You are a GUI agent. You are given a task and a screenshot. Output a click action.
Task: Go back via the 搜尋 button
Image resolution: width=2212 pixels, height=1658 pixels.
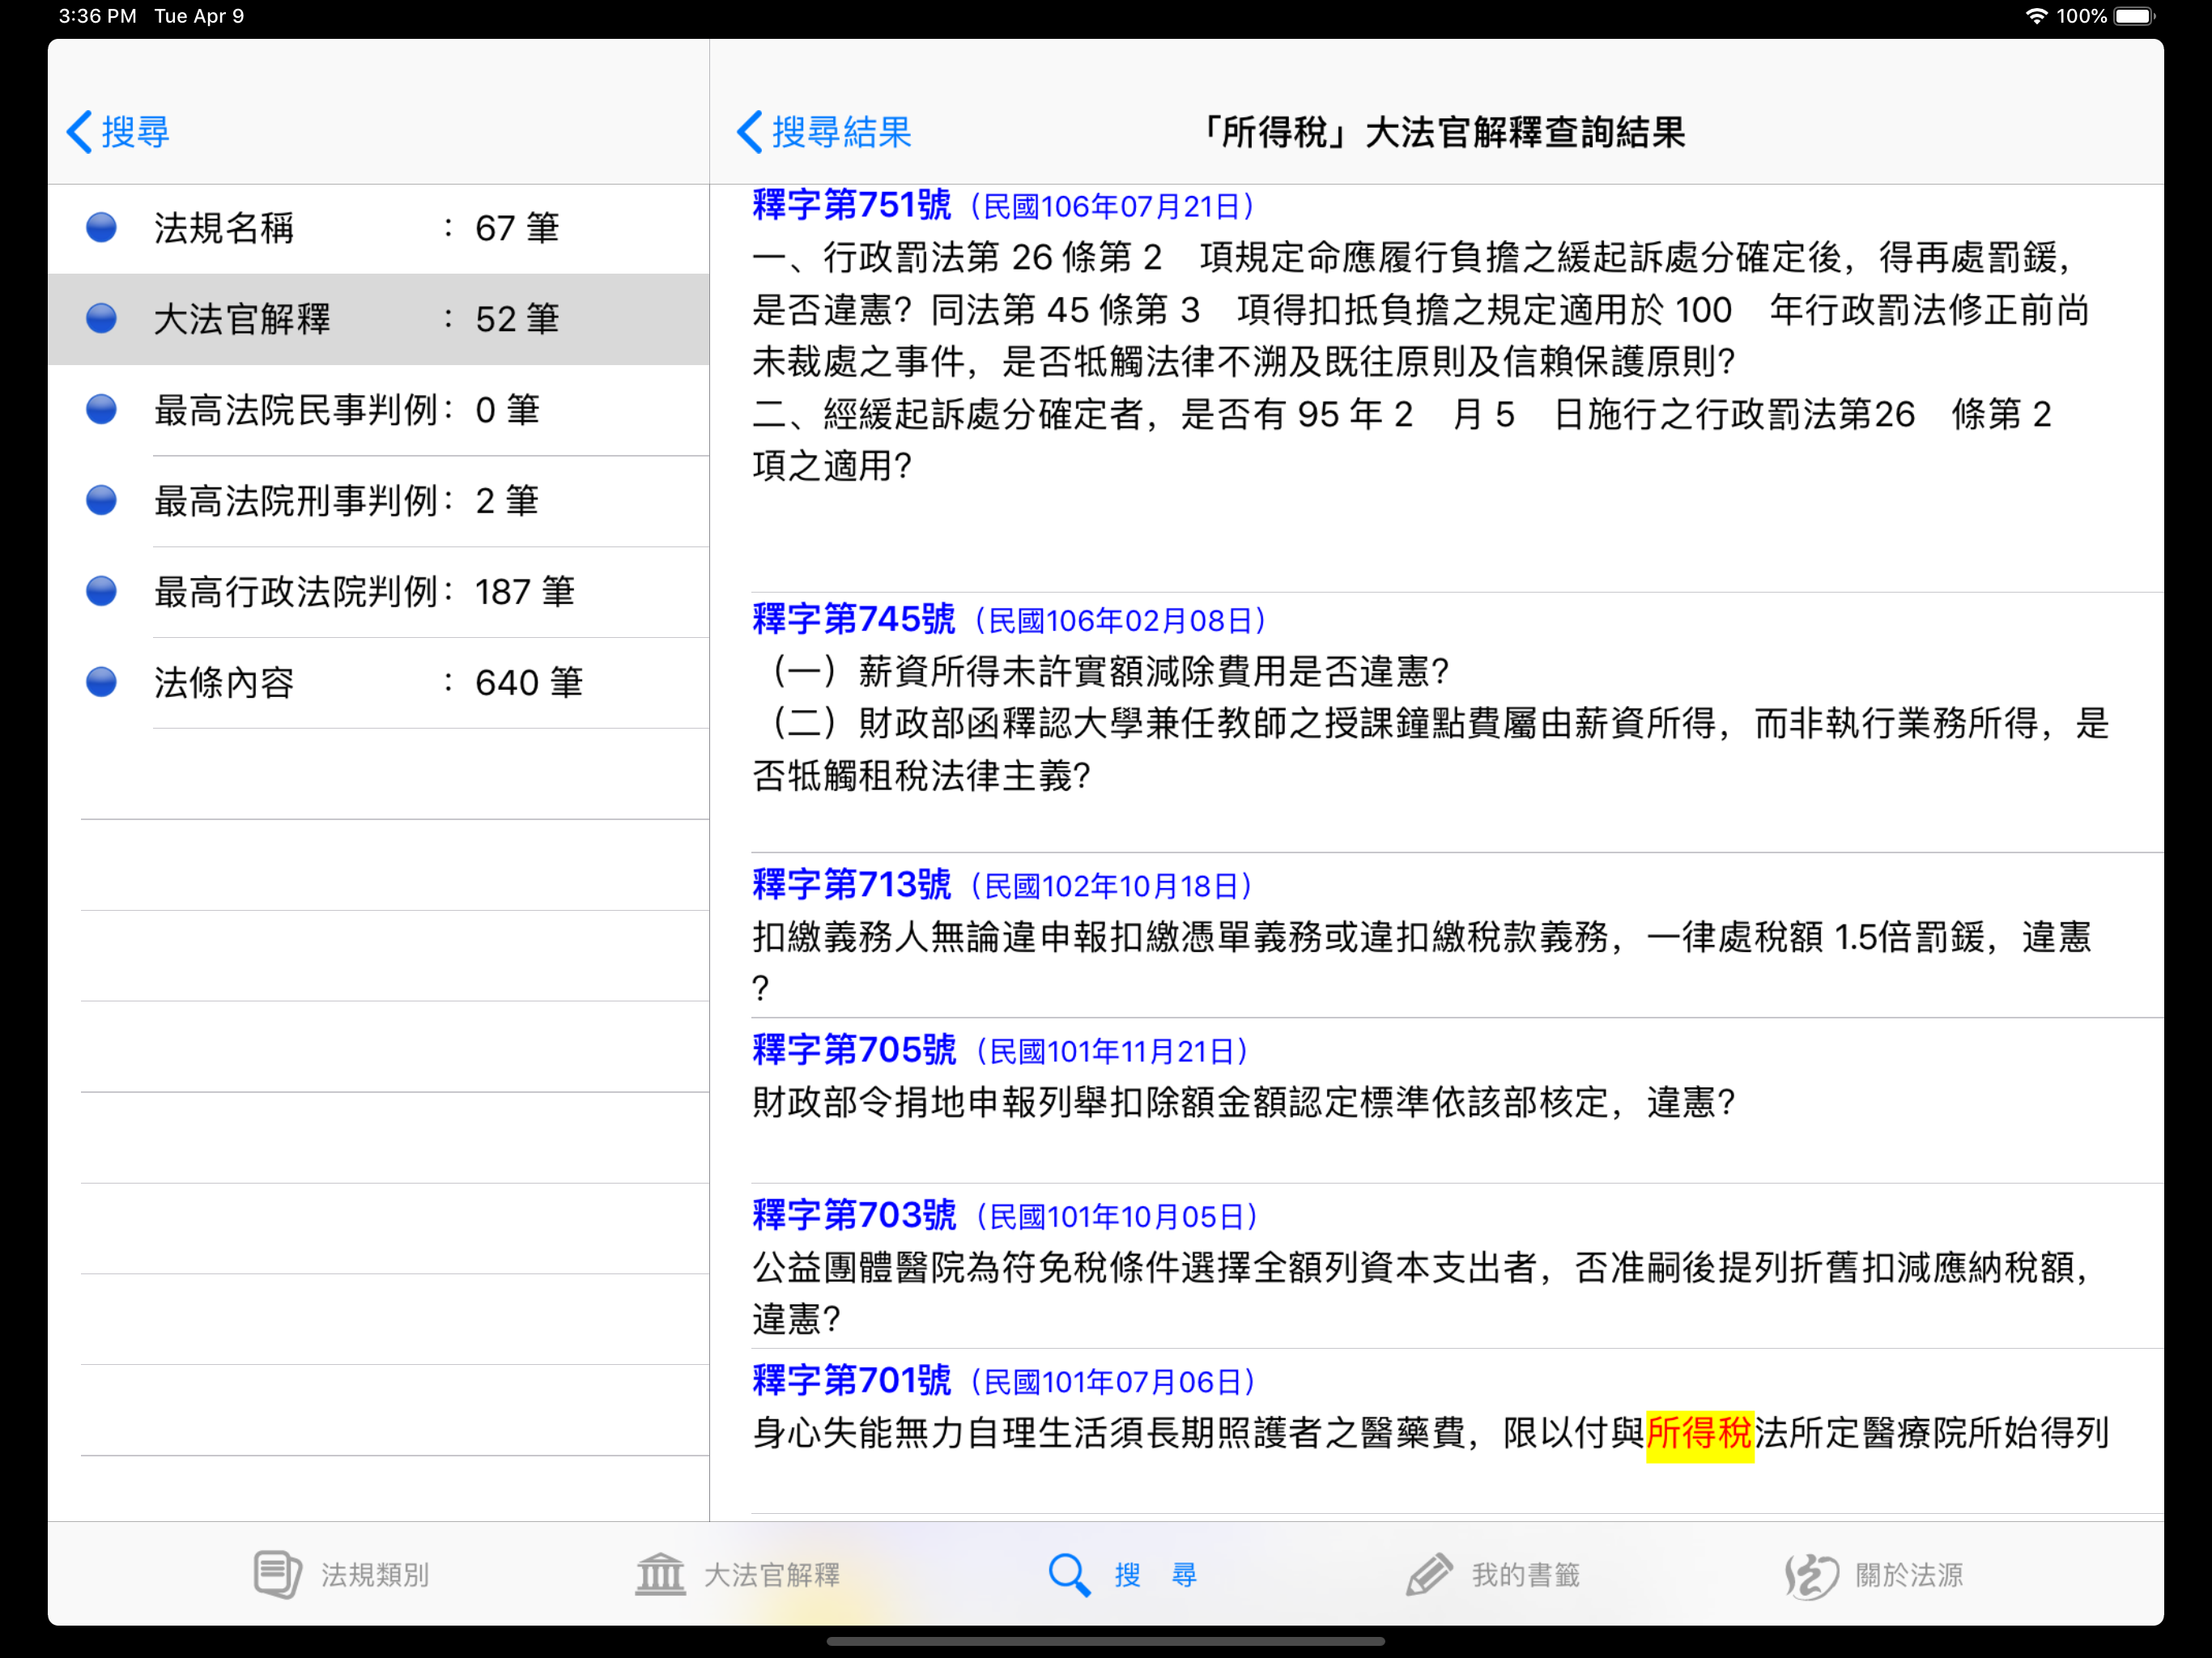(118, 132)
